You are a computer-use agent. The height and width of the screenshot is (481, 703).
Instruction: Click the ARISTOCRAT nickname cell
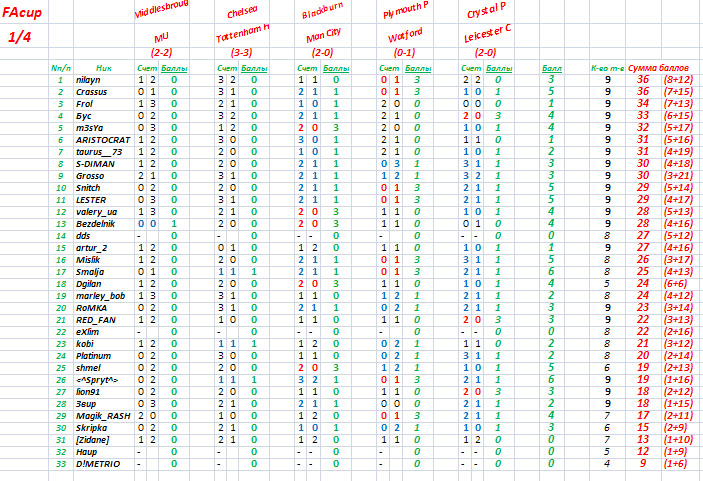(99, 140)
